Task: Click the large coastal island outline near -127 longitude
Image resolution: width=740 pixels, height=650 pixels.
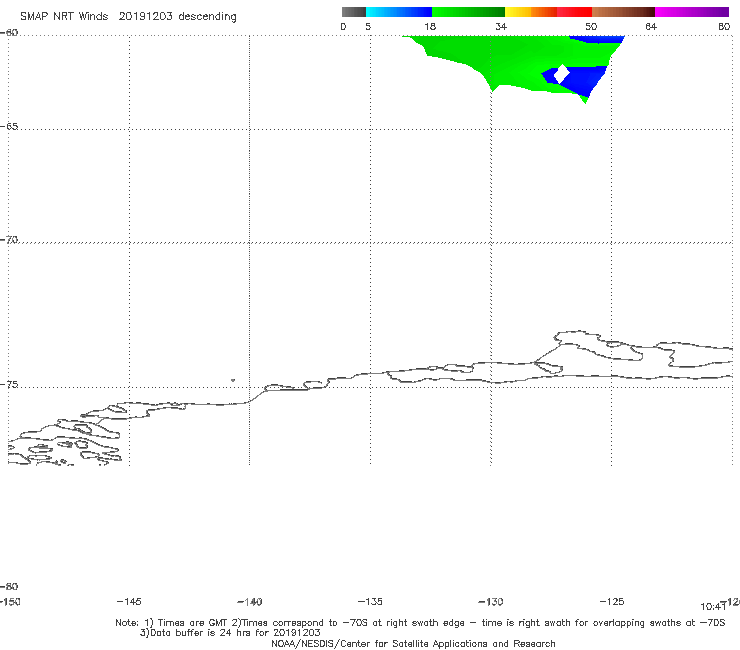Action: pos(599,345)
